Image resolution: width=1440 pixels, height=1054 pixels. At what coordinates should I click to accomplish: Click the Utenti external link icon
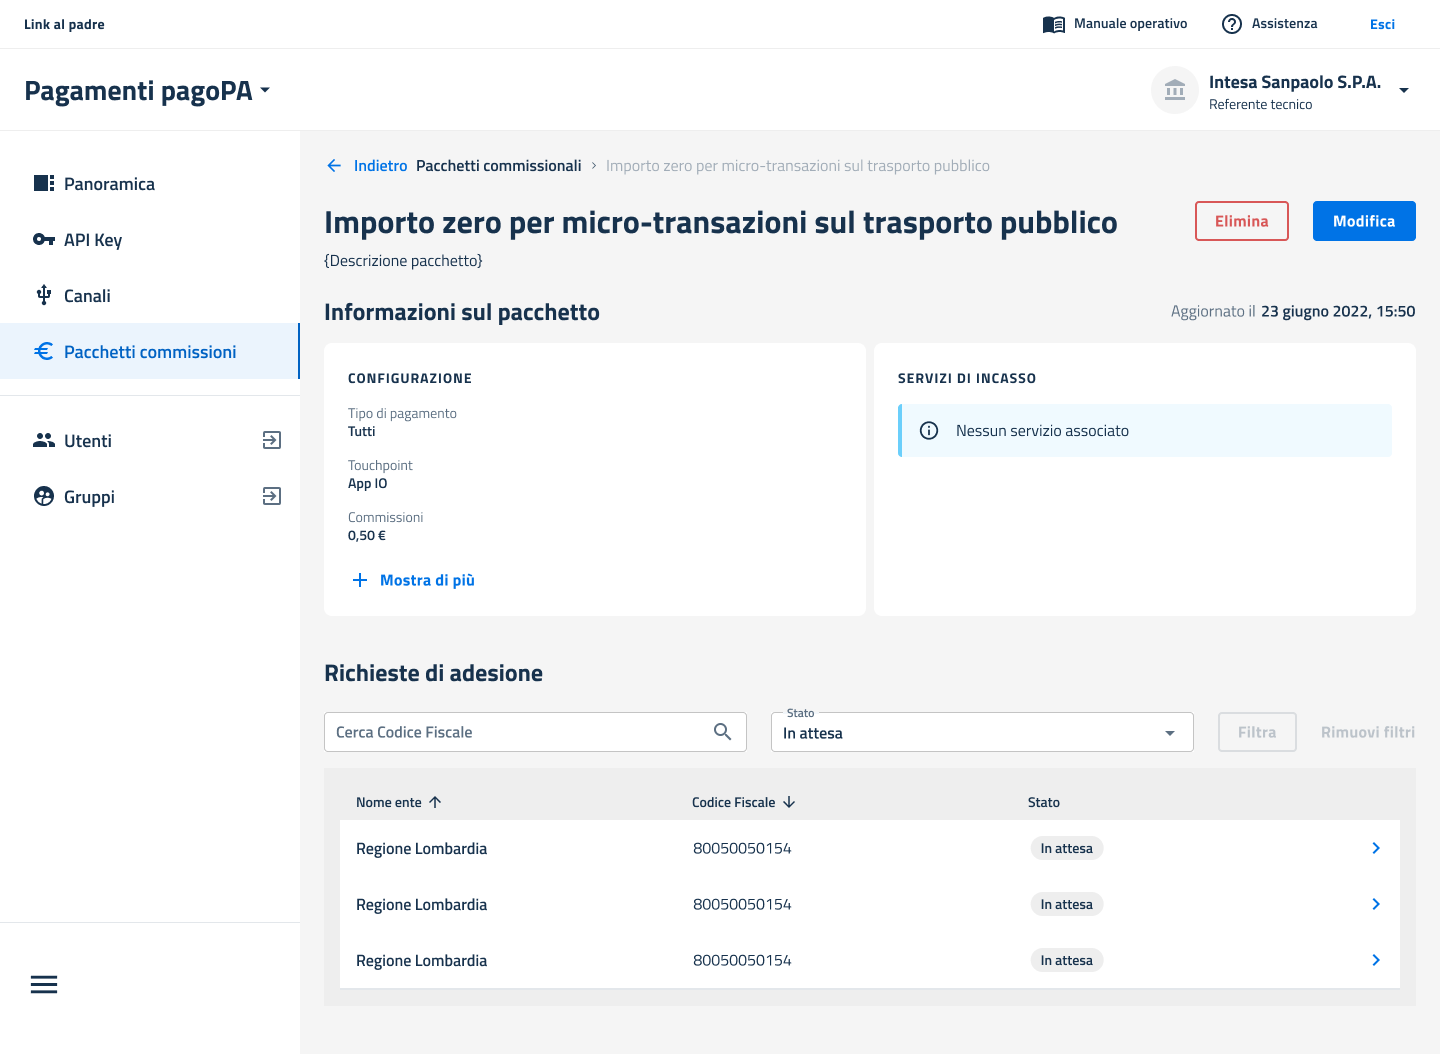[271, 440]
